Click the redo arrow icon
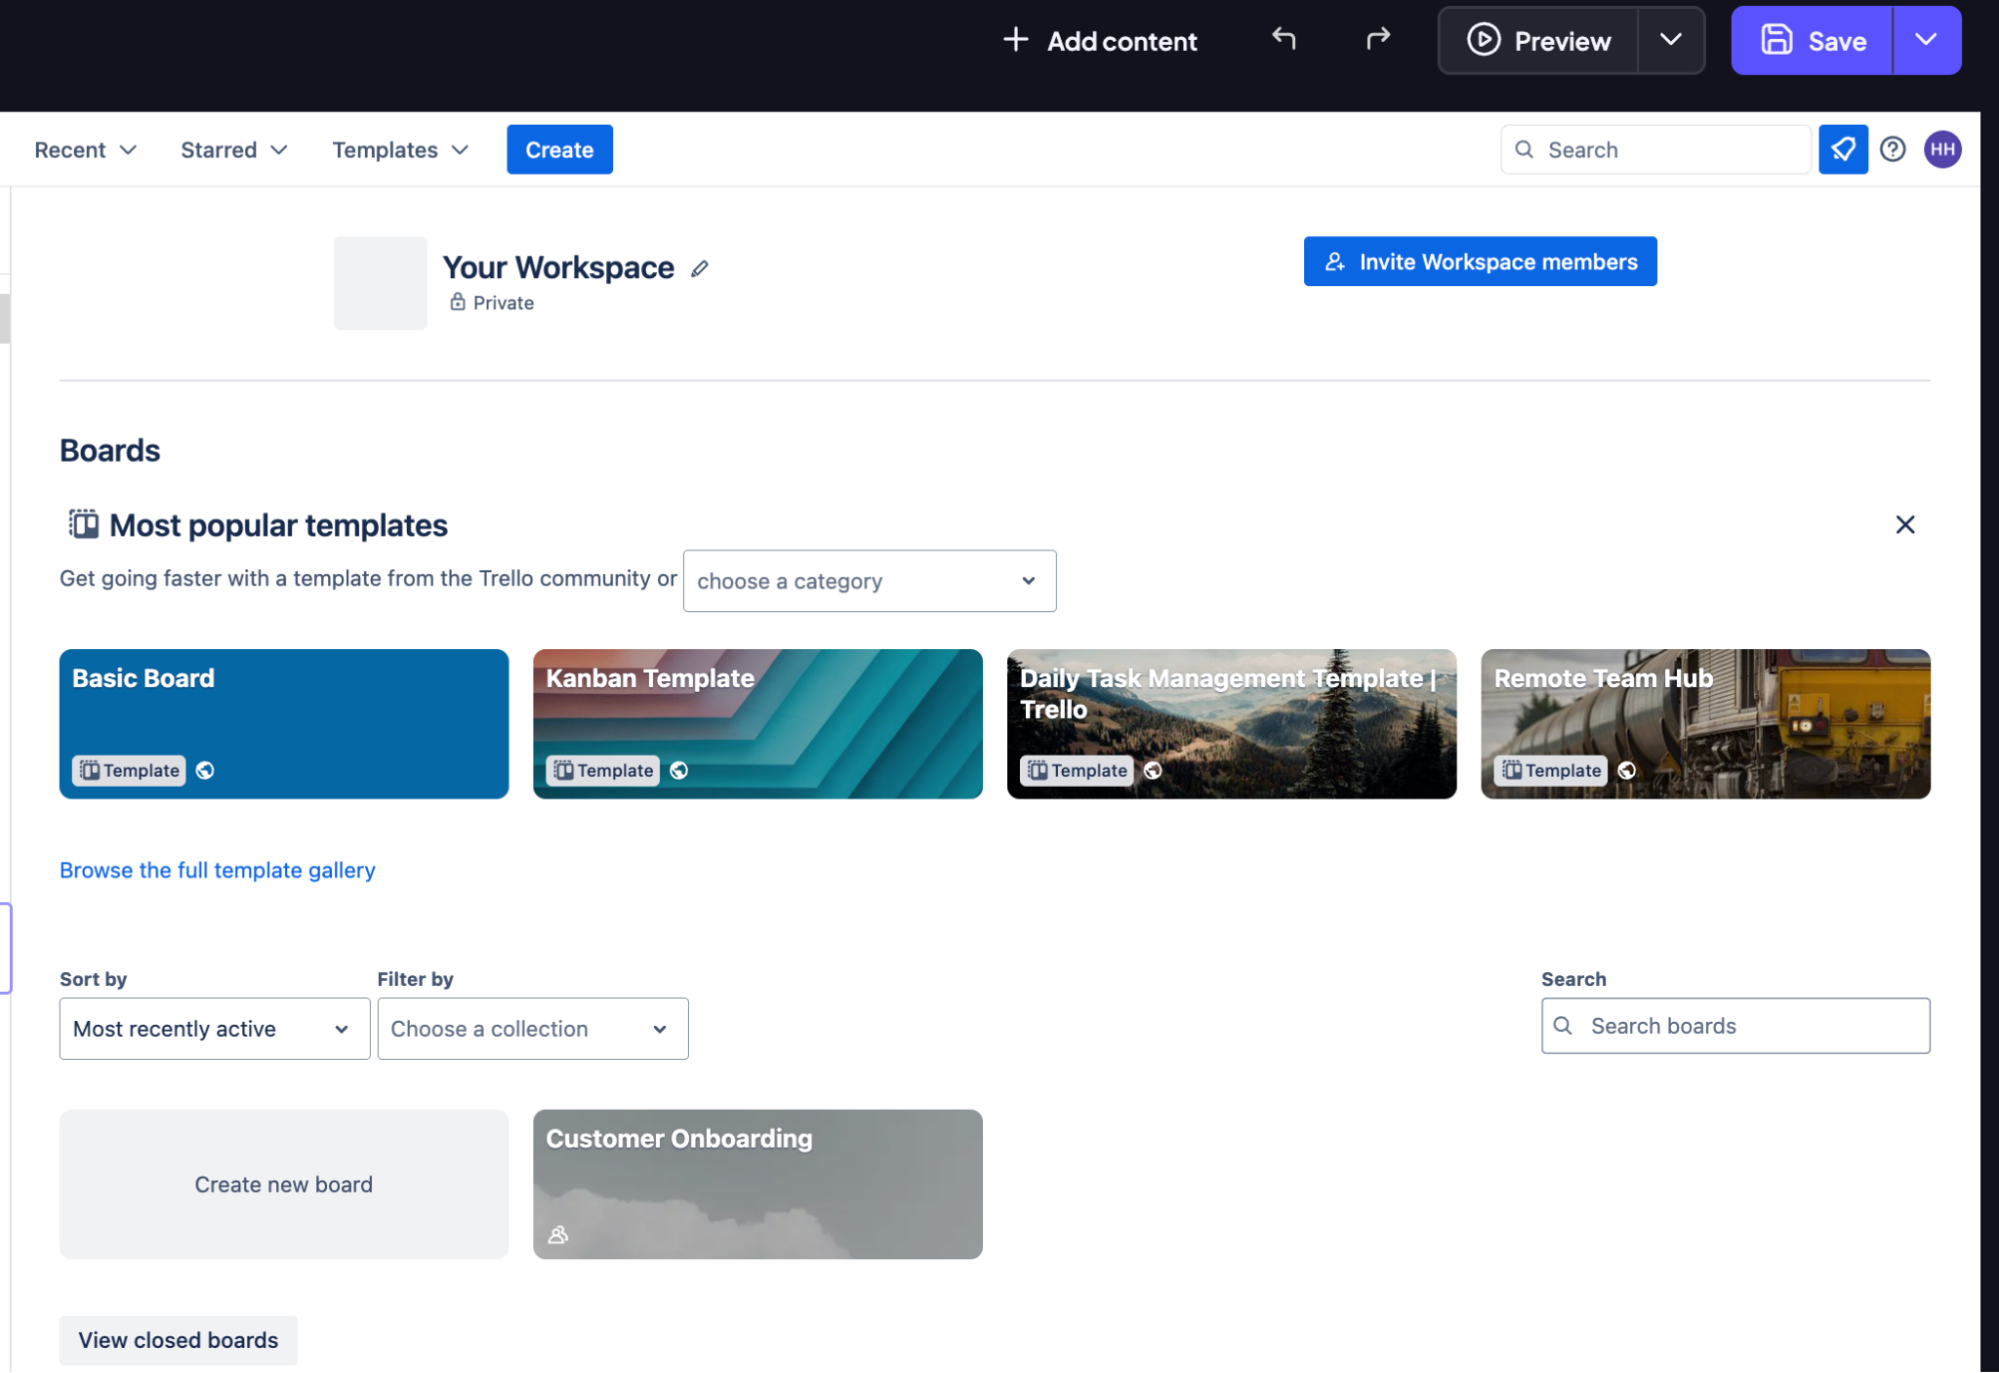Image resolution: width=1999 pixels, height=1373 pixels. coord(1378,39)
